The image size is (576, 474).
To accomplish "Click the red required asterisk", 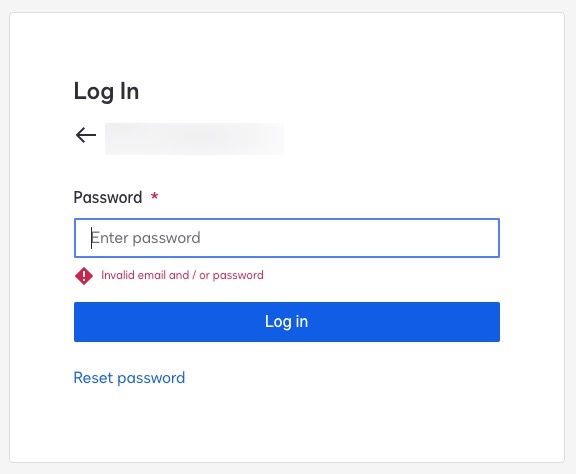I will click(155, 196).
